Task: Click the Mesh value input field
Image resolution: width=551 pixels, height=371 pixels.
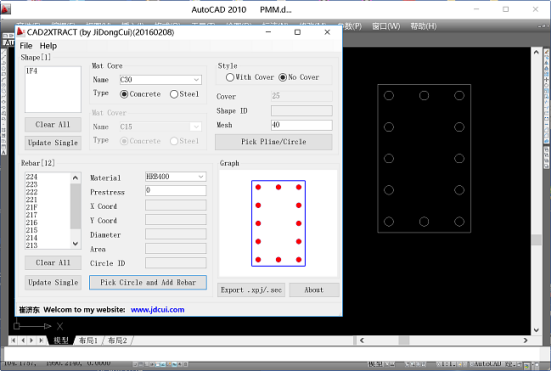Action: [302, 125]
